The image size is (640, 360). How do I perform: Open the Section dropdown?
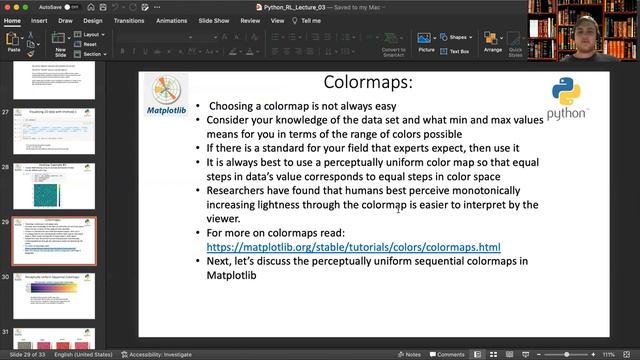click(x=91, y=54)
